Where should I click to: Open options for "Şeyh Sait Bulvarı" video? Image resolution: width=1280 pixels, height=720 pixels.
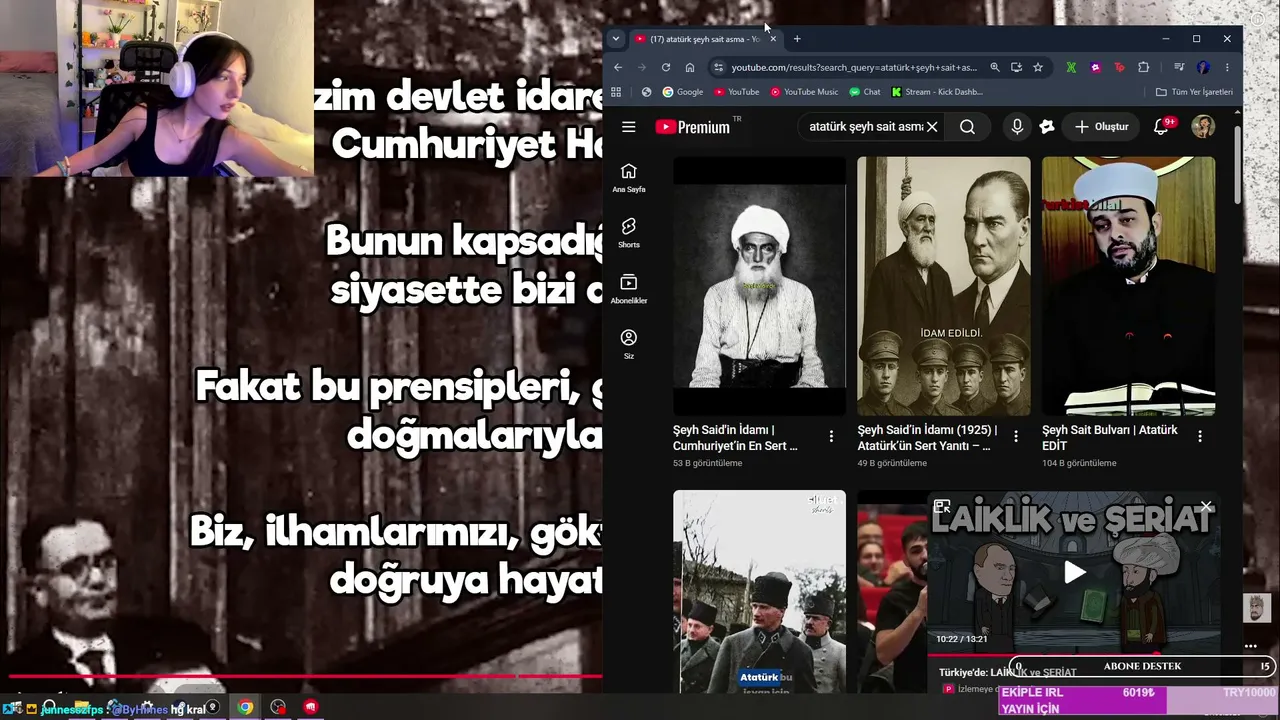tap(1200, 436)
